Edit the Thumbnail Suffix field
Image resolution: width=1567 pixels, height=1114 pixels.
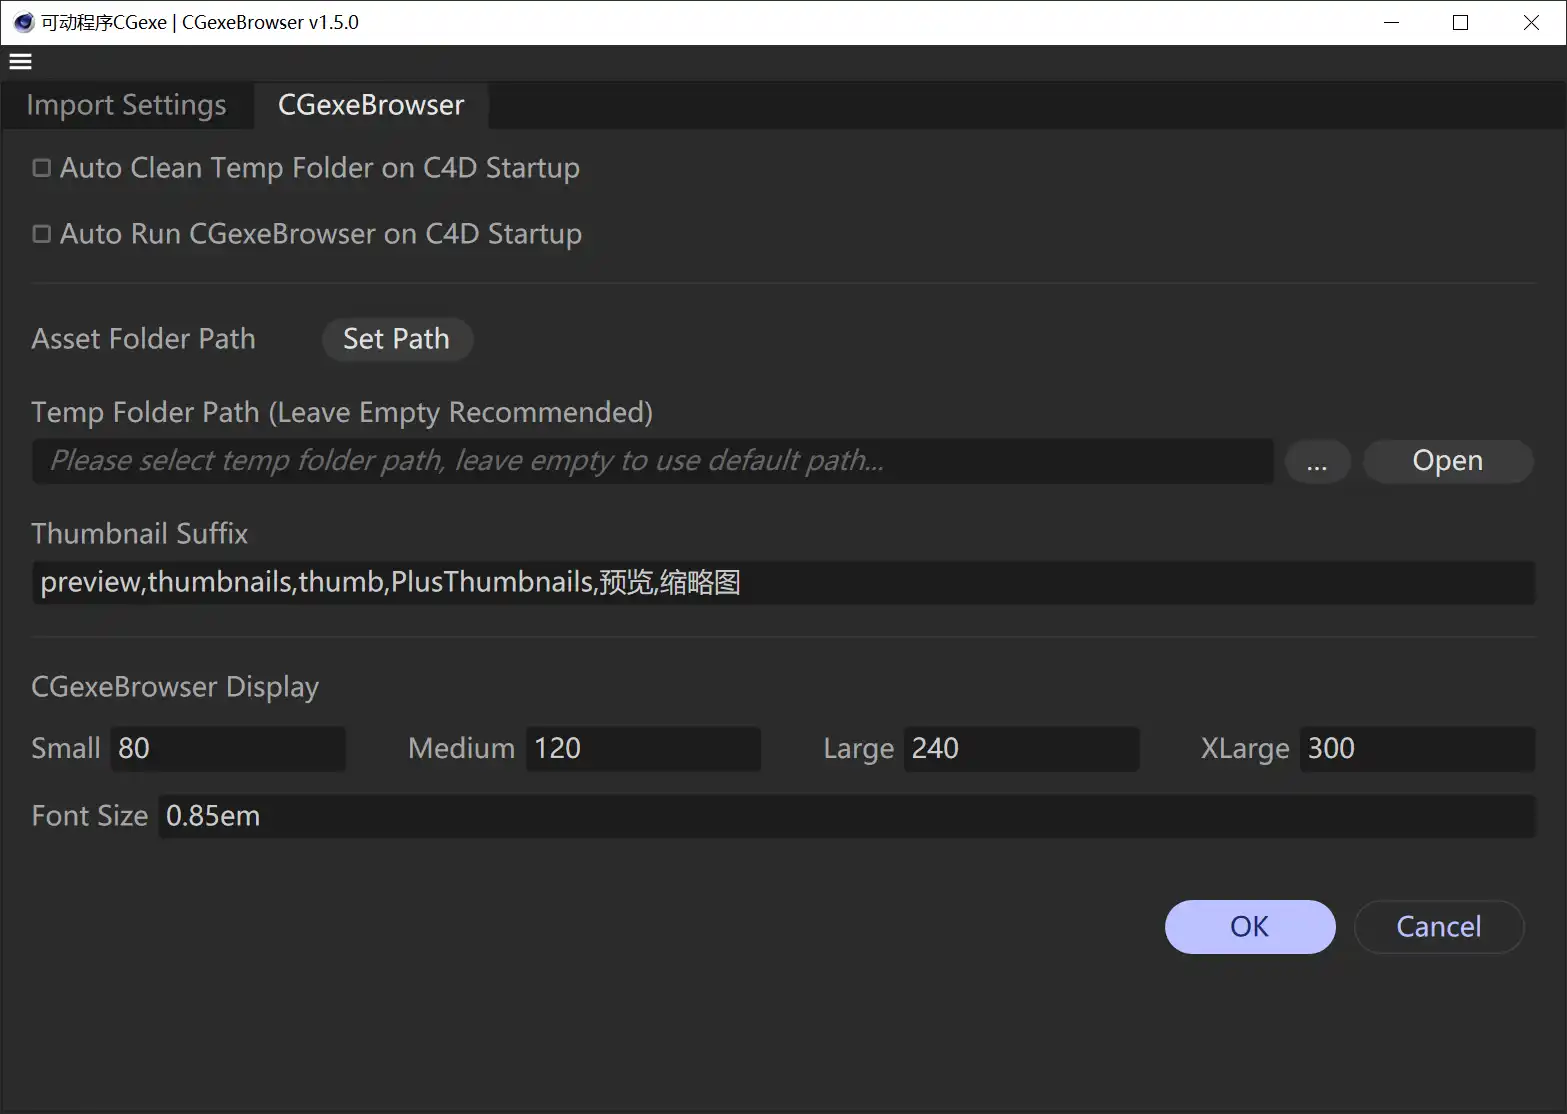click(783, 583)
